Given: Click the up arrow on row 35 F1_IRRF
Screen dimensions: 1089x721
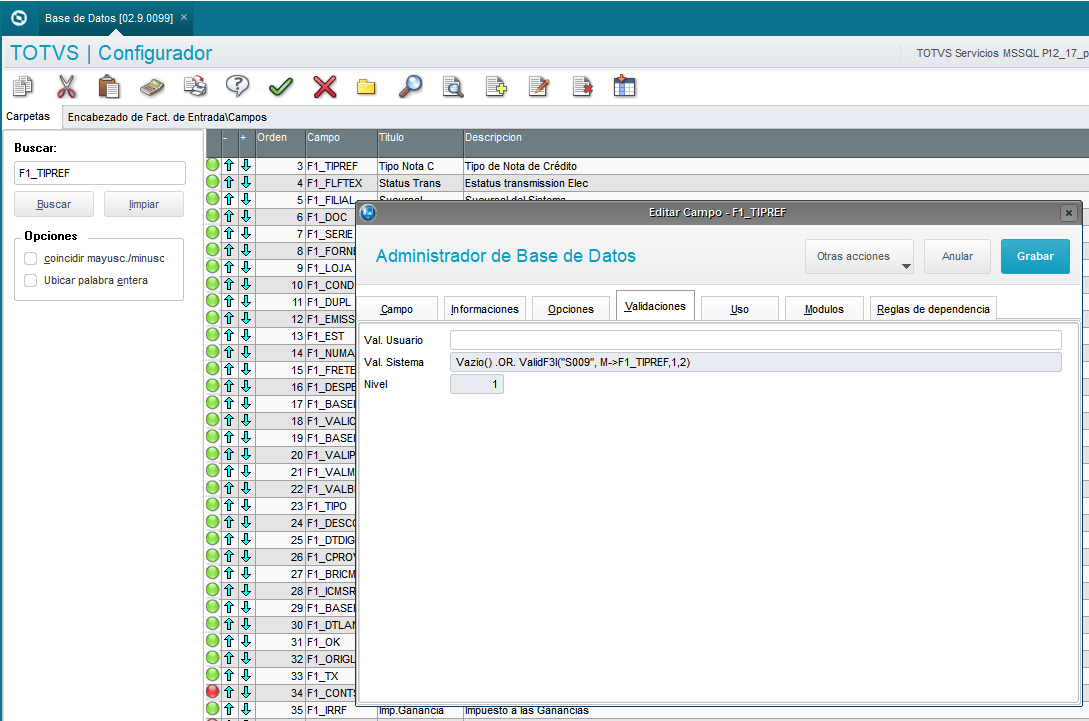Looking at the screenshot, I should pos(229,710).
